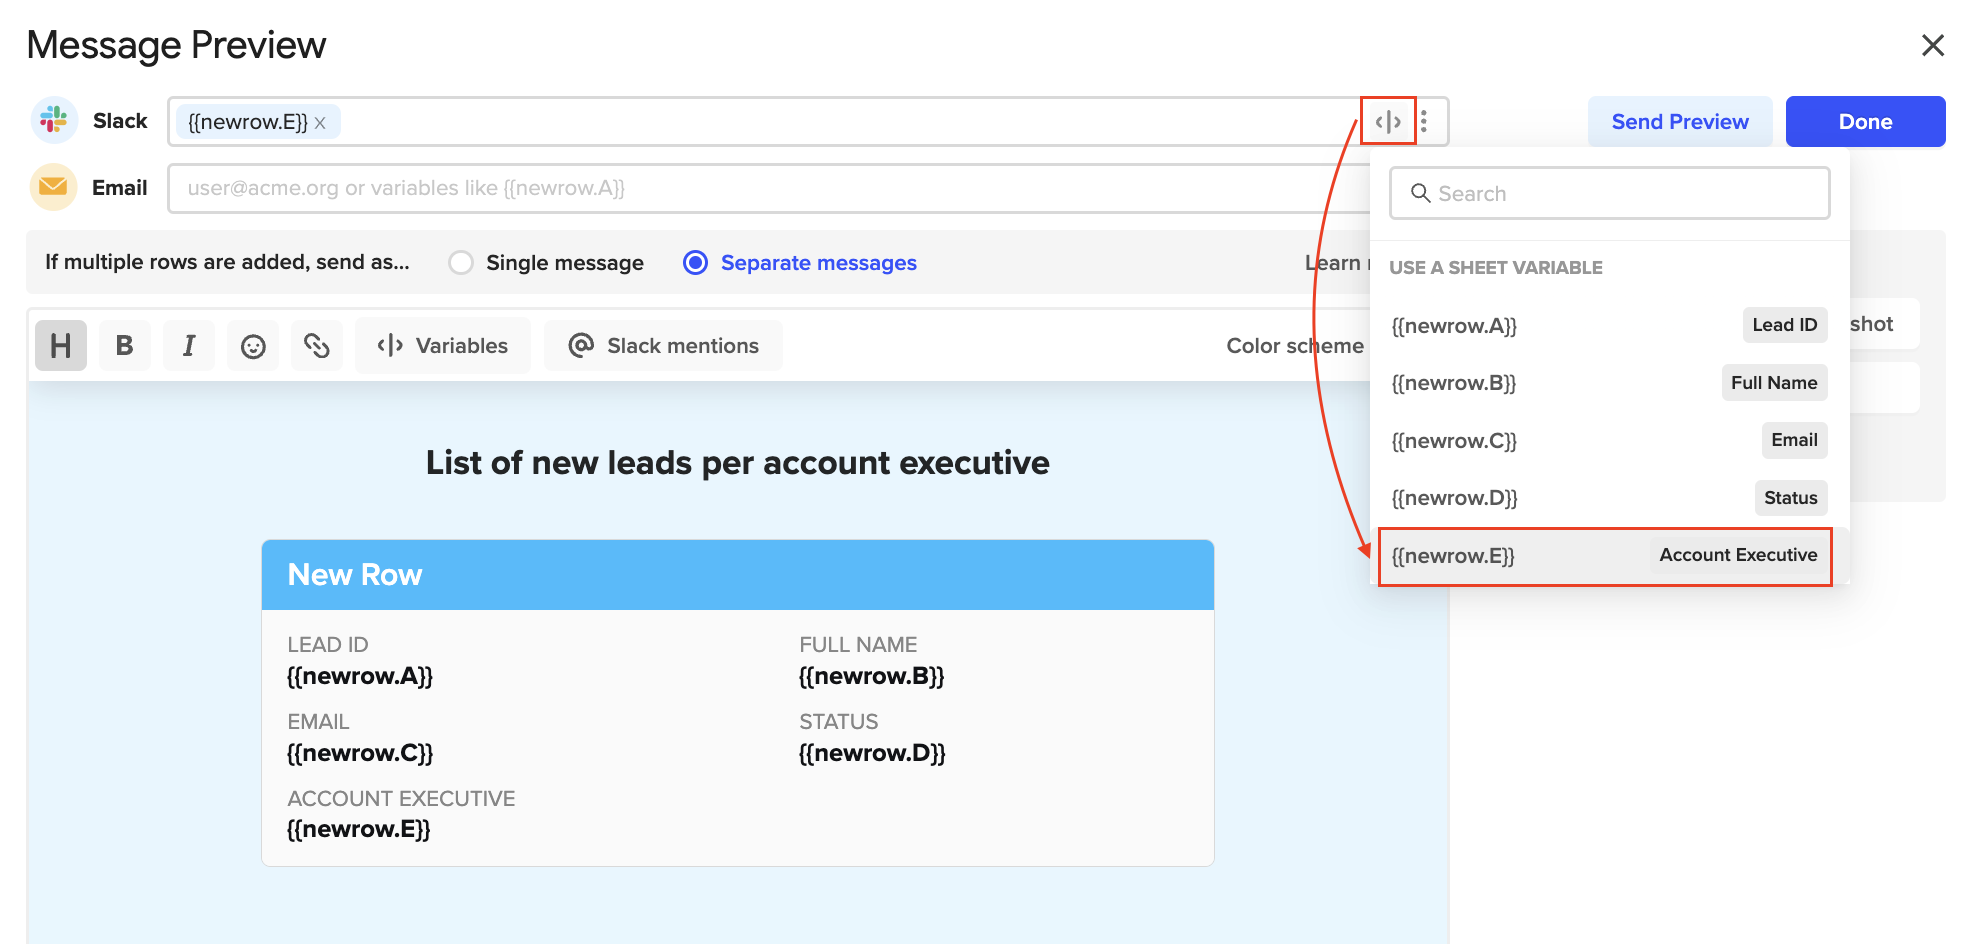Image resolution: width=1970 pixels, height=944 pixels.
Task: Click the Done button
Action: [1866, 122]
